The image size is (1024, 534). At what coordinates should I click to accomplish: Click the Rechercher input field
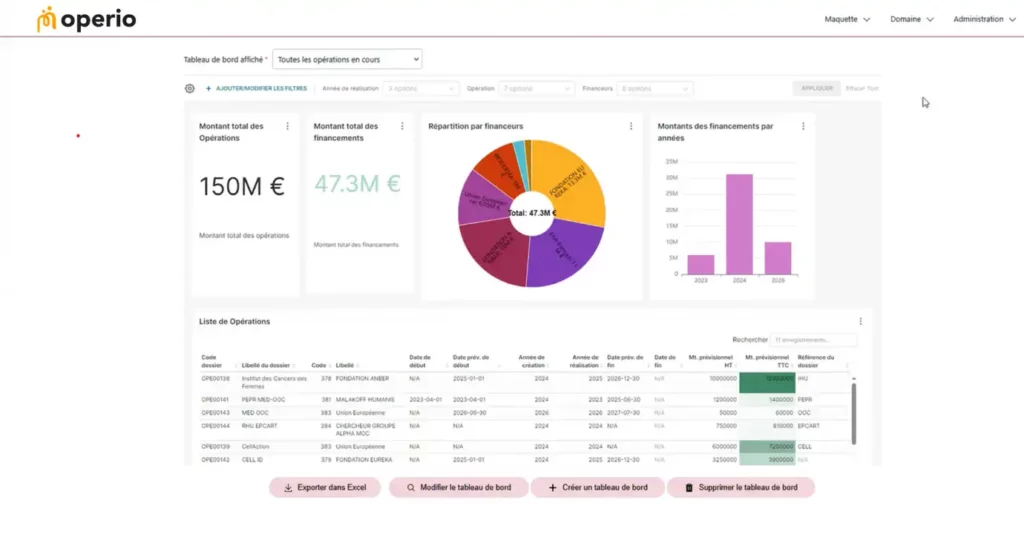click(x=813, y=339)
